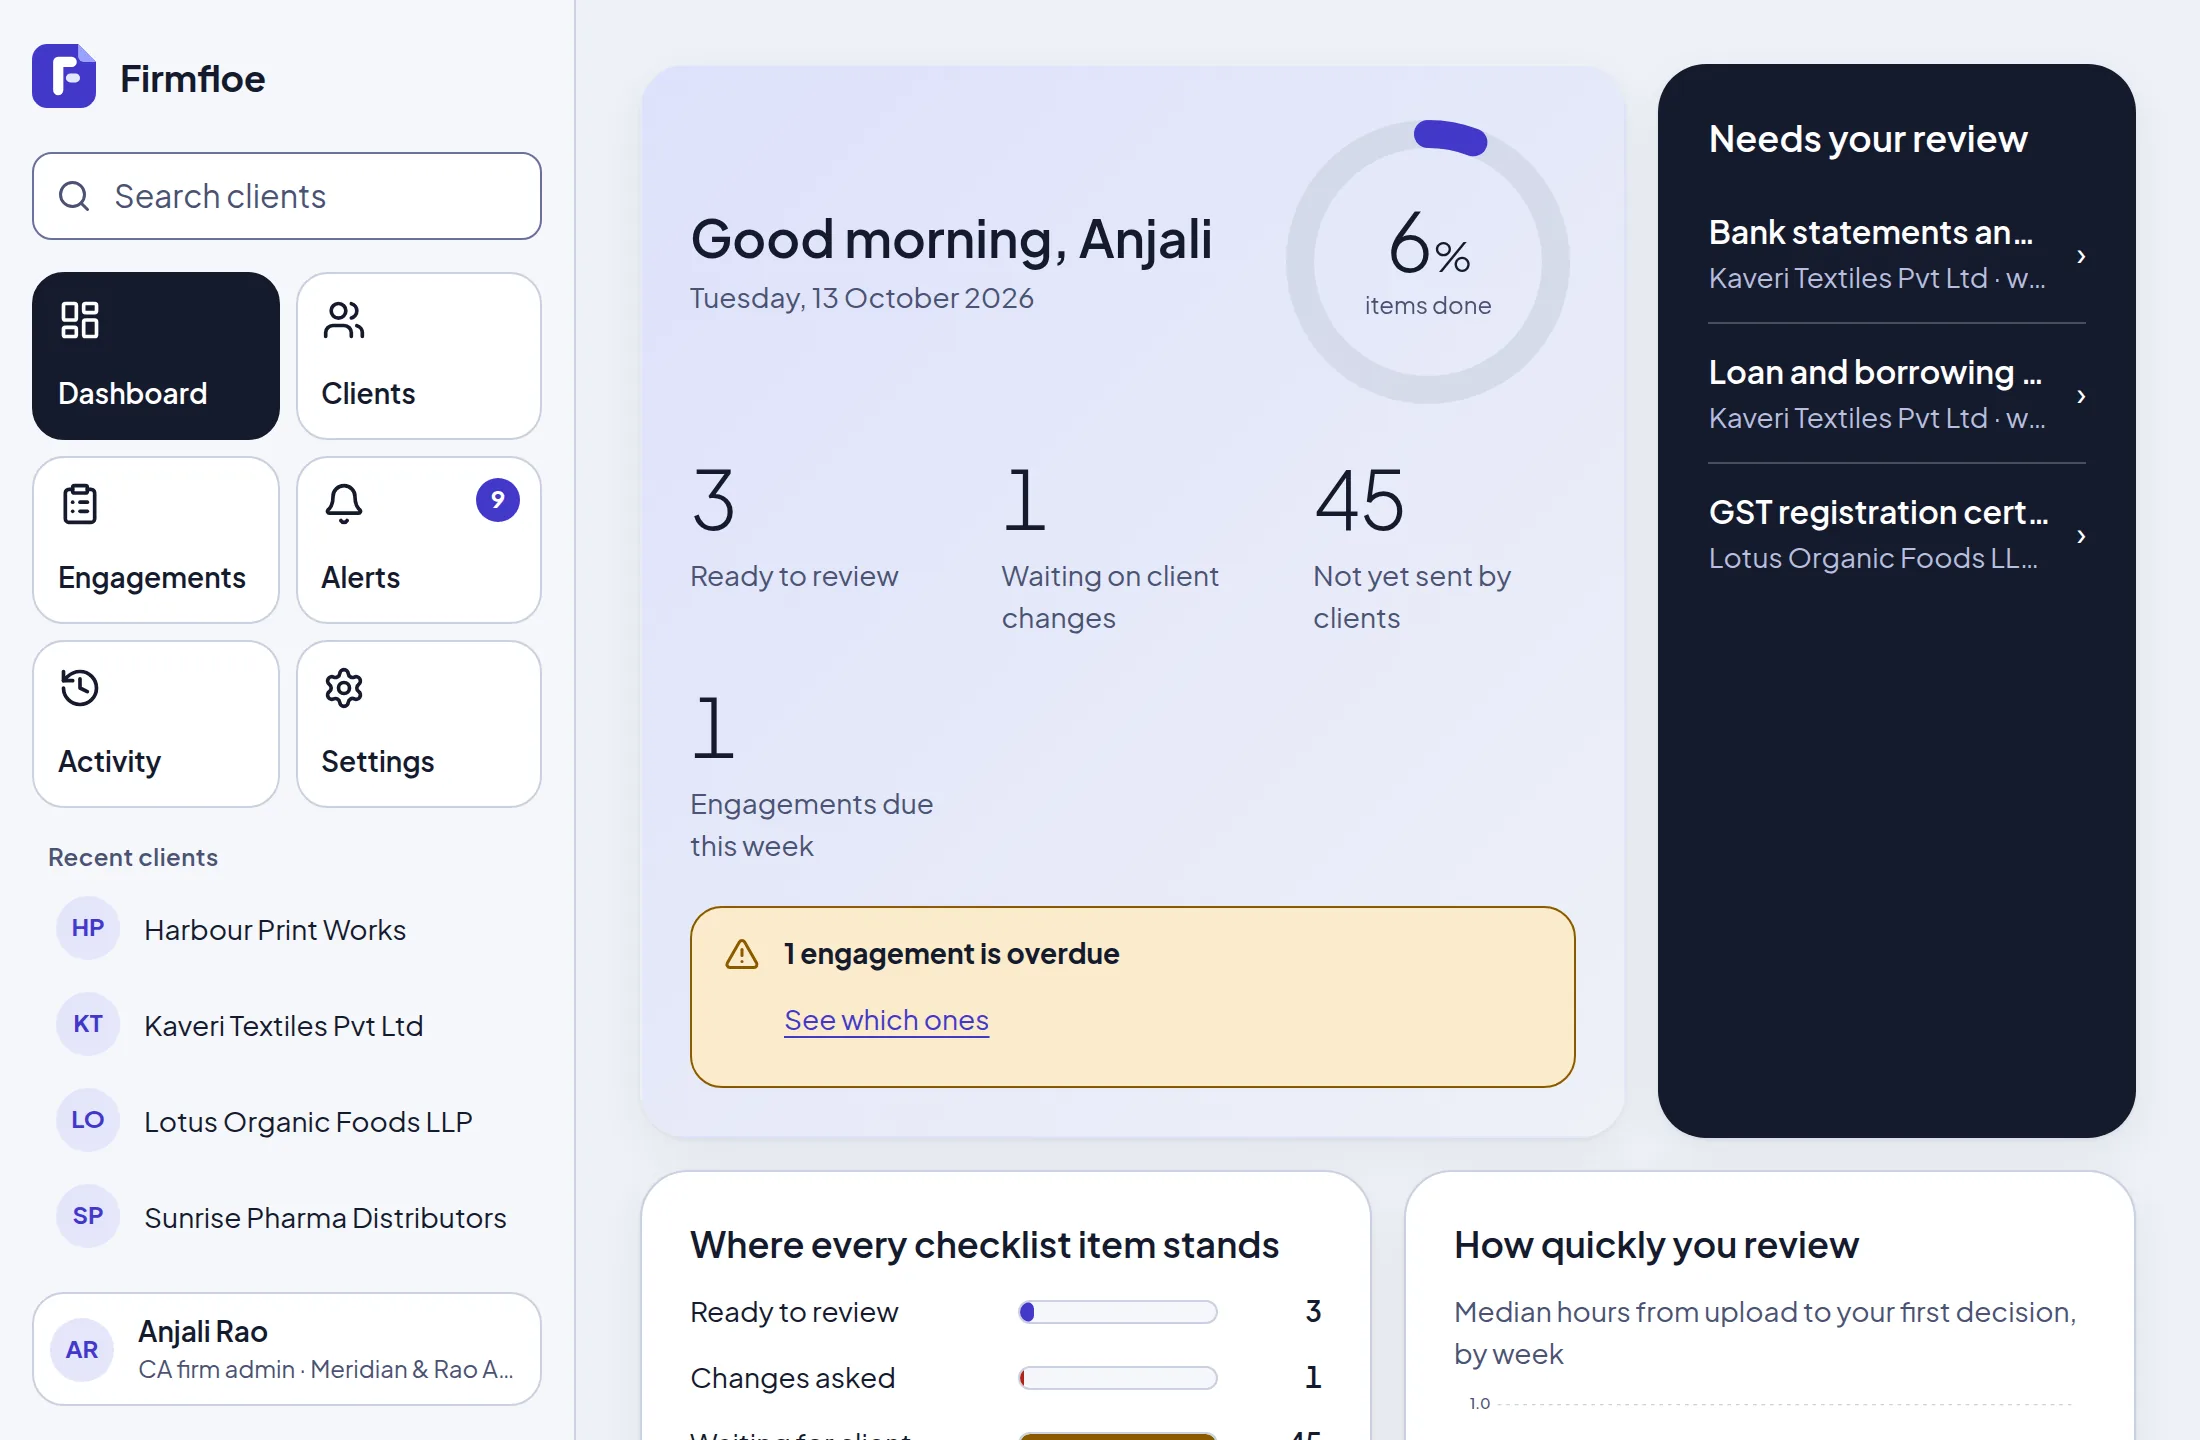Click the KT avatar for Kaveri Textiles

(x=88, y=1024)
